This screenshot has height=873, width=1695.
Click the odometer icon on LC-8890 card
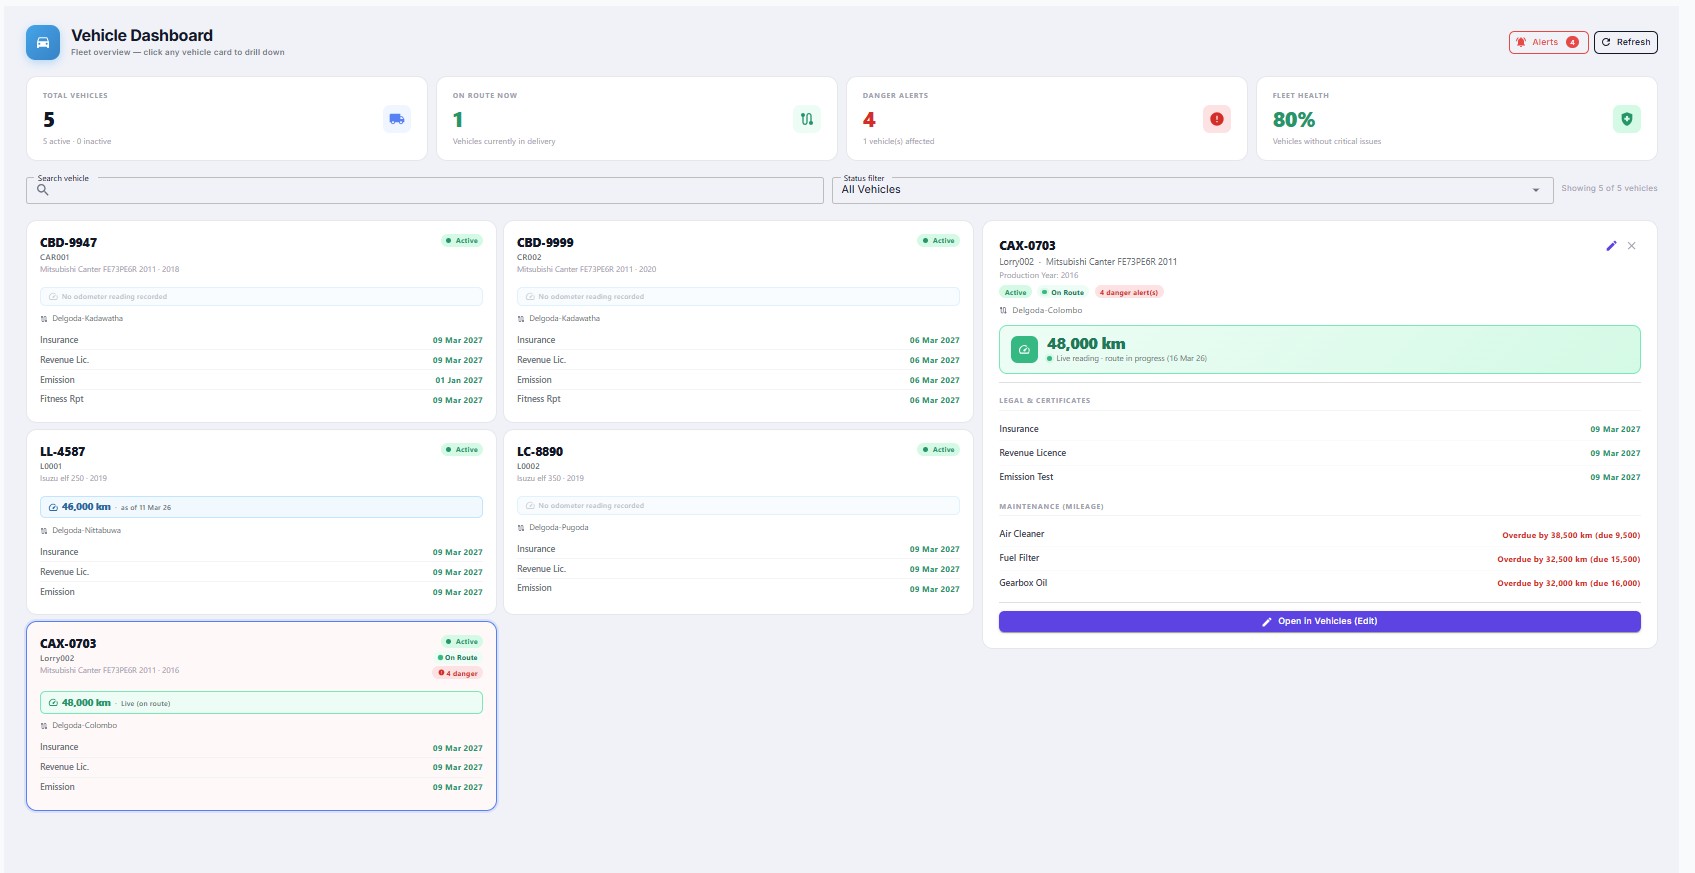point(530,506)
